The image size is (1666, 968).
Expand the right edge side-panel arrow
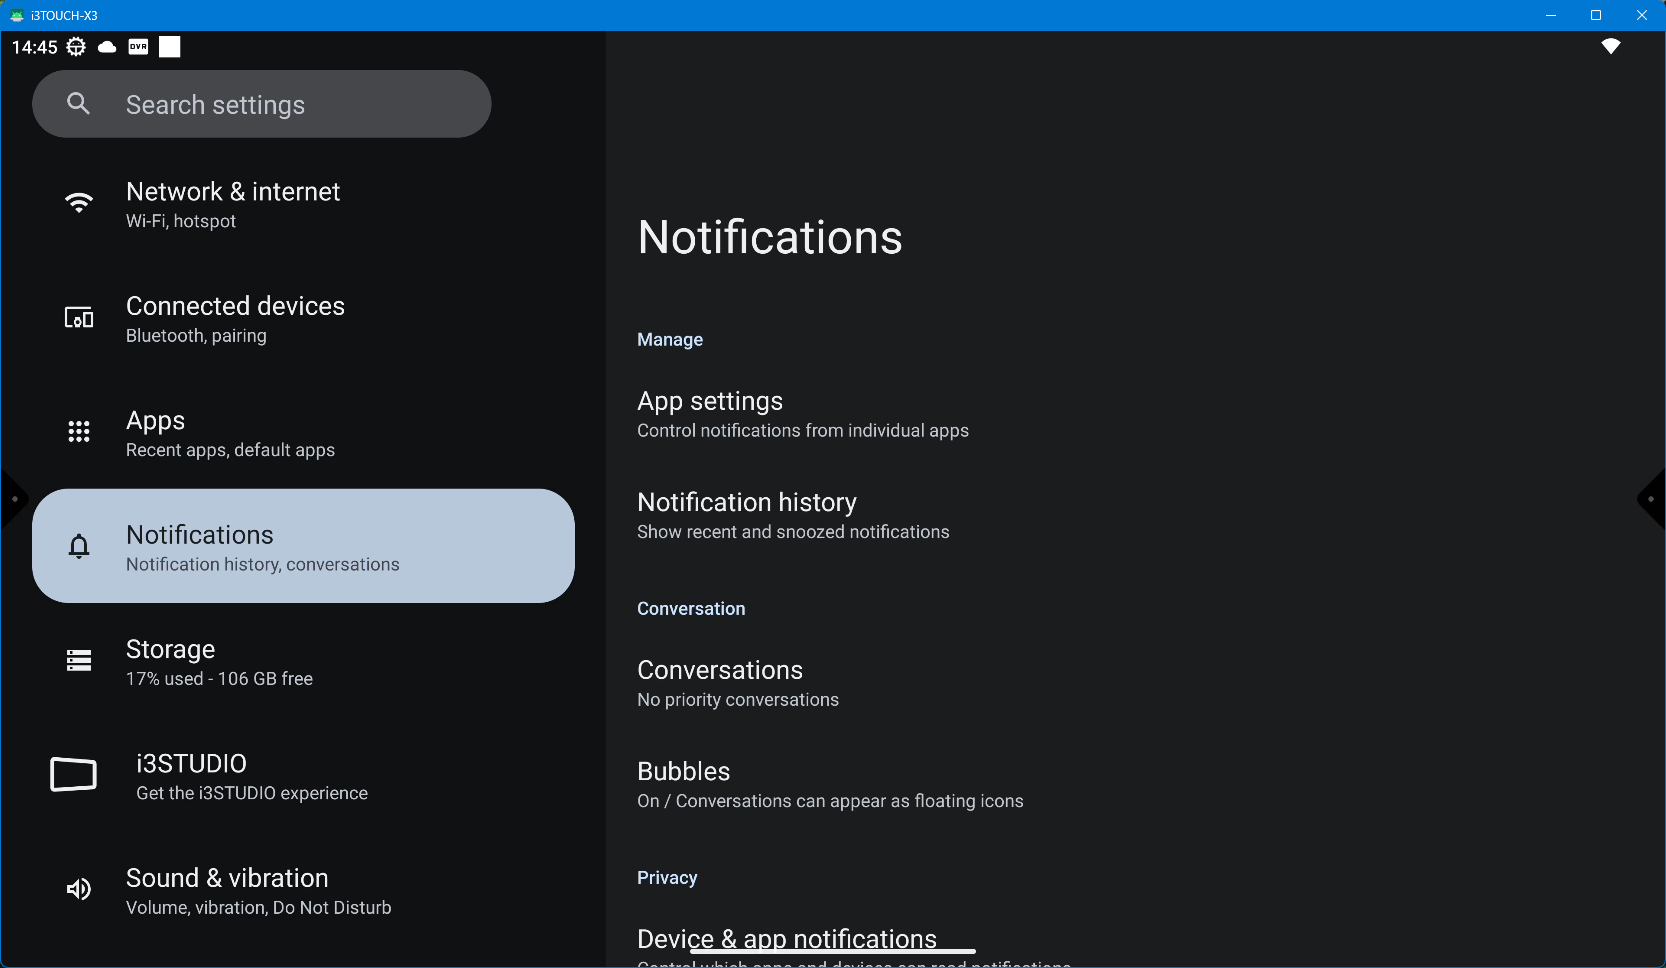[1651, 498]
